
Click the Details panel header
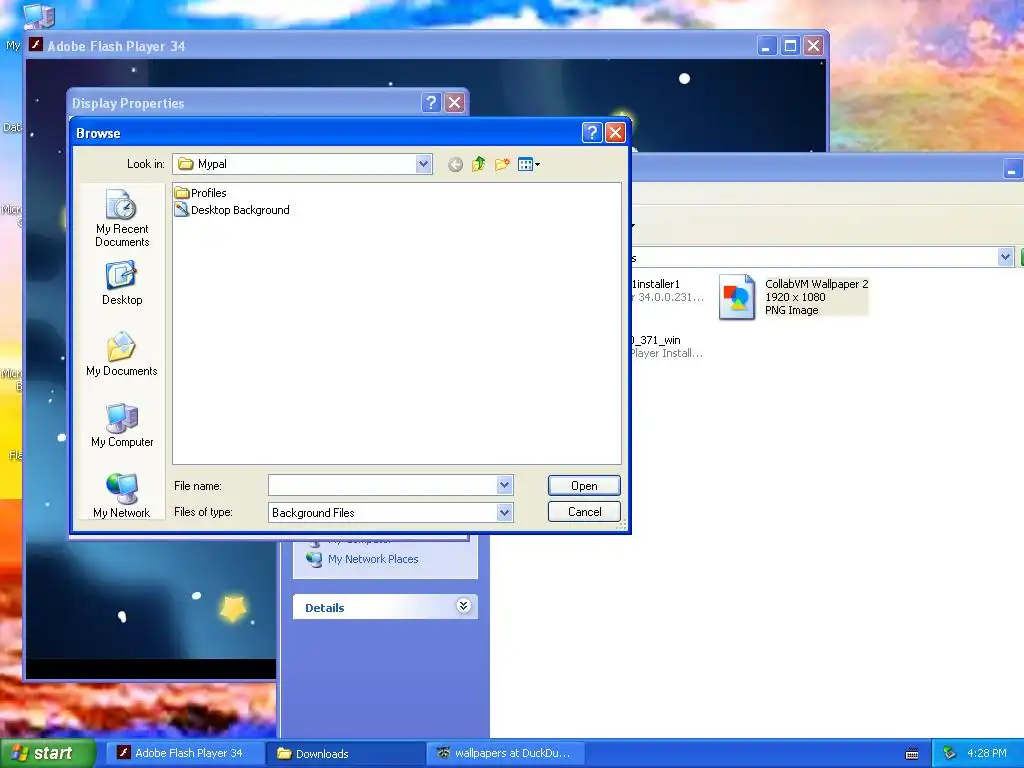tap(385, 607)
